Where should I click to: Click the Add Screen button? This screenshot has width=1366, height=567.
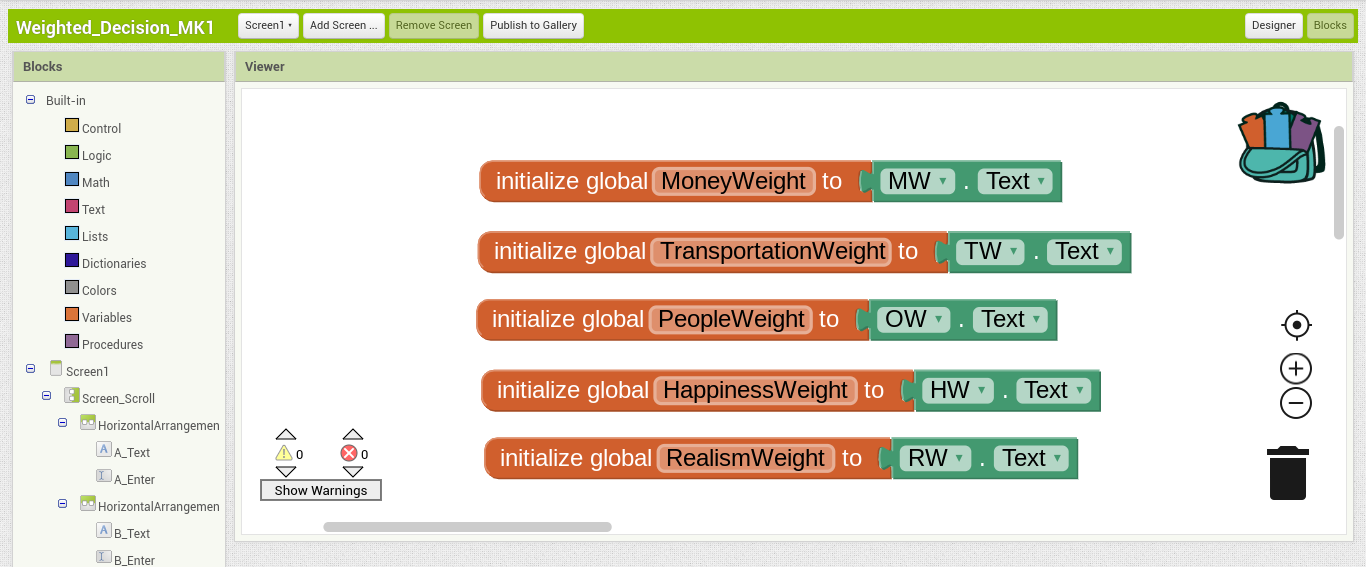(344, 26)
